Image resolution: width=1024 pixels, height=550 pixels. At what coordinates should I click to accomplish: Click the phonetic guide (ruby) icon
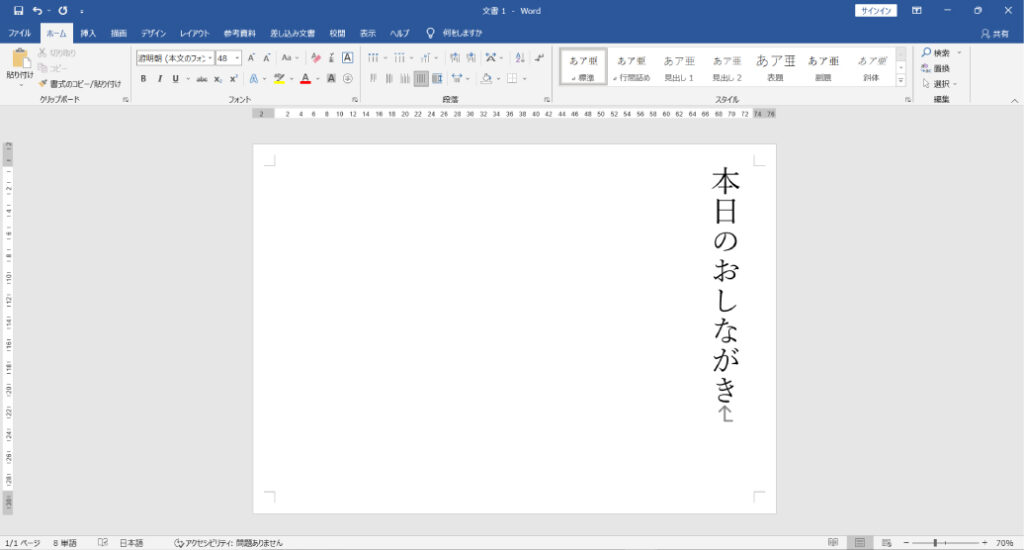332,58
